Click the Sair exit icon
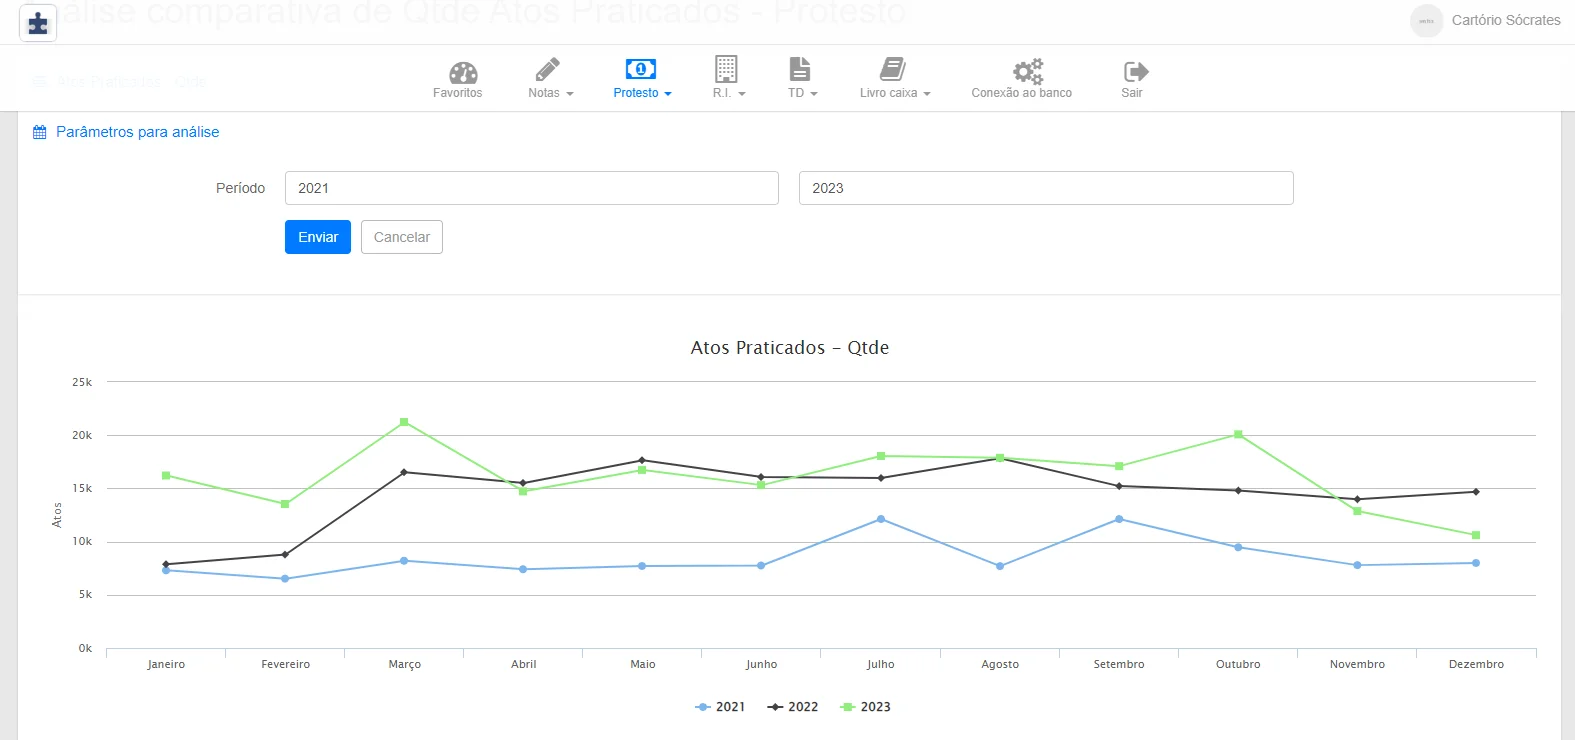 (1136, 71)
